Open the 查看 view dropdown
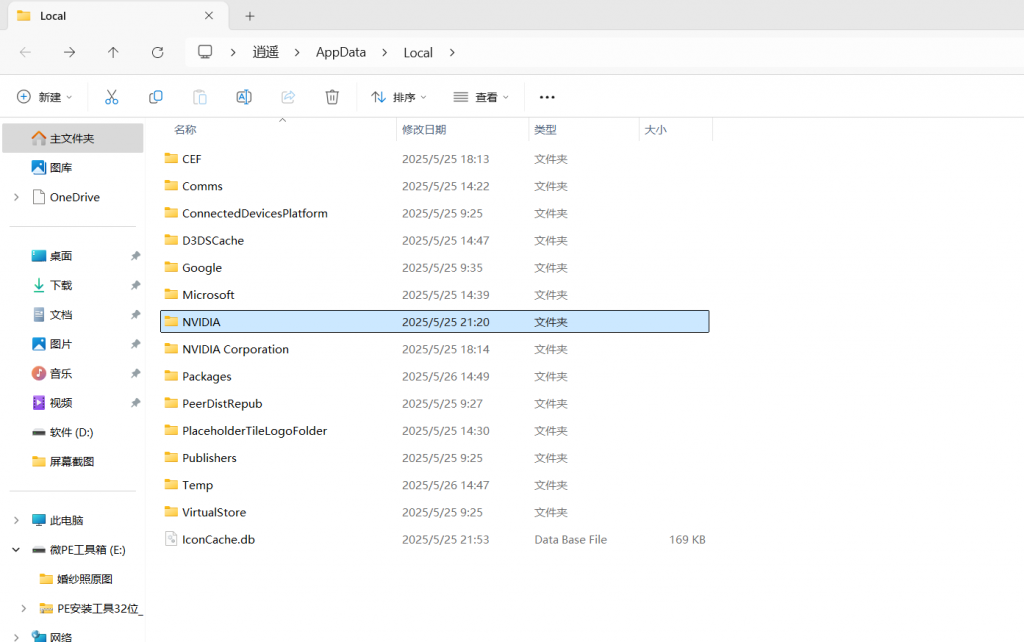 (481, 97)
